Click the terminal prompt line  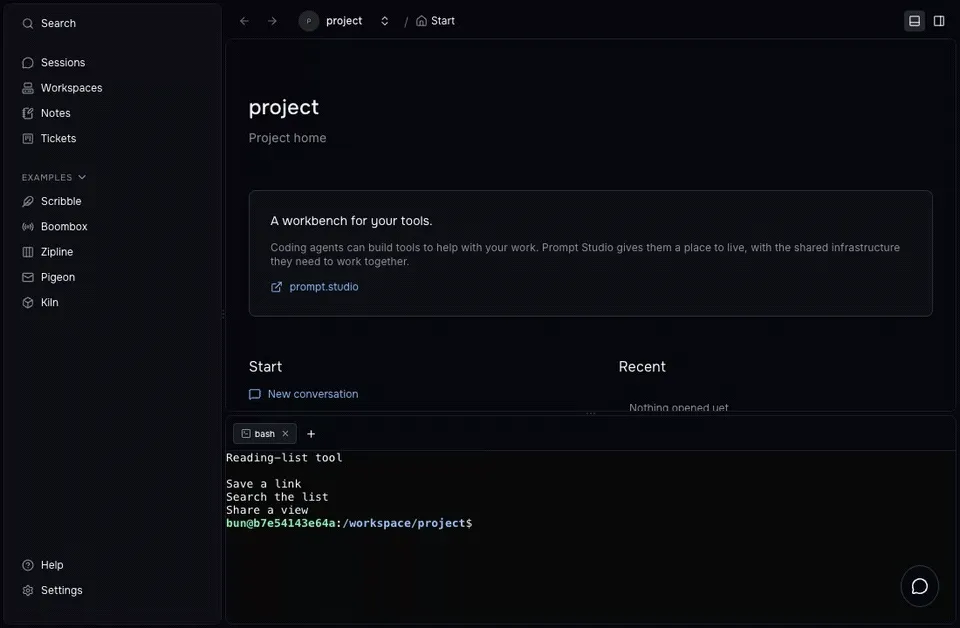349,523
